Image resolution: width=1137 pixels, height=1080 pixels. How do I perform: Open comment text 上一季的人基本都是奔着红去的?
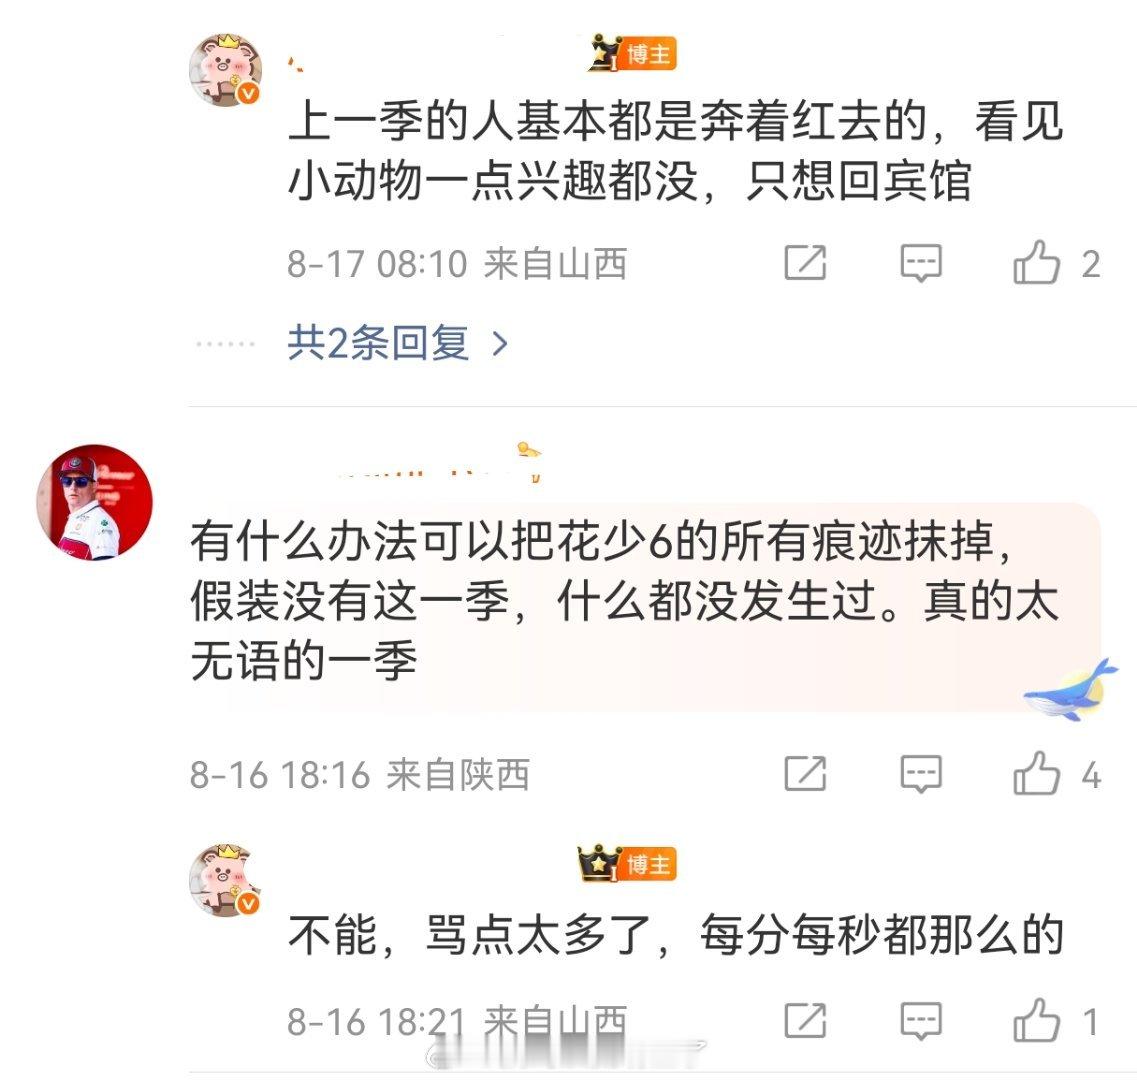click(x=676, y=150)
